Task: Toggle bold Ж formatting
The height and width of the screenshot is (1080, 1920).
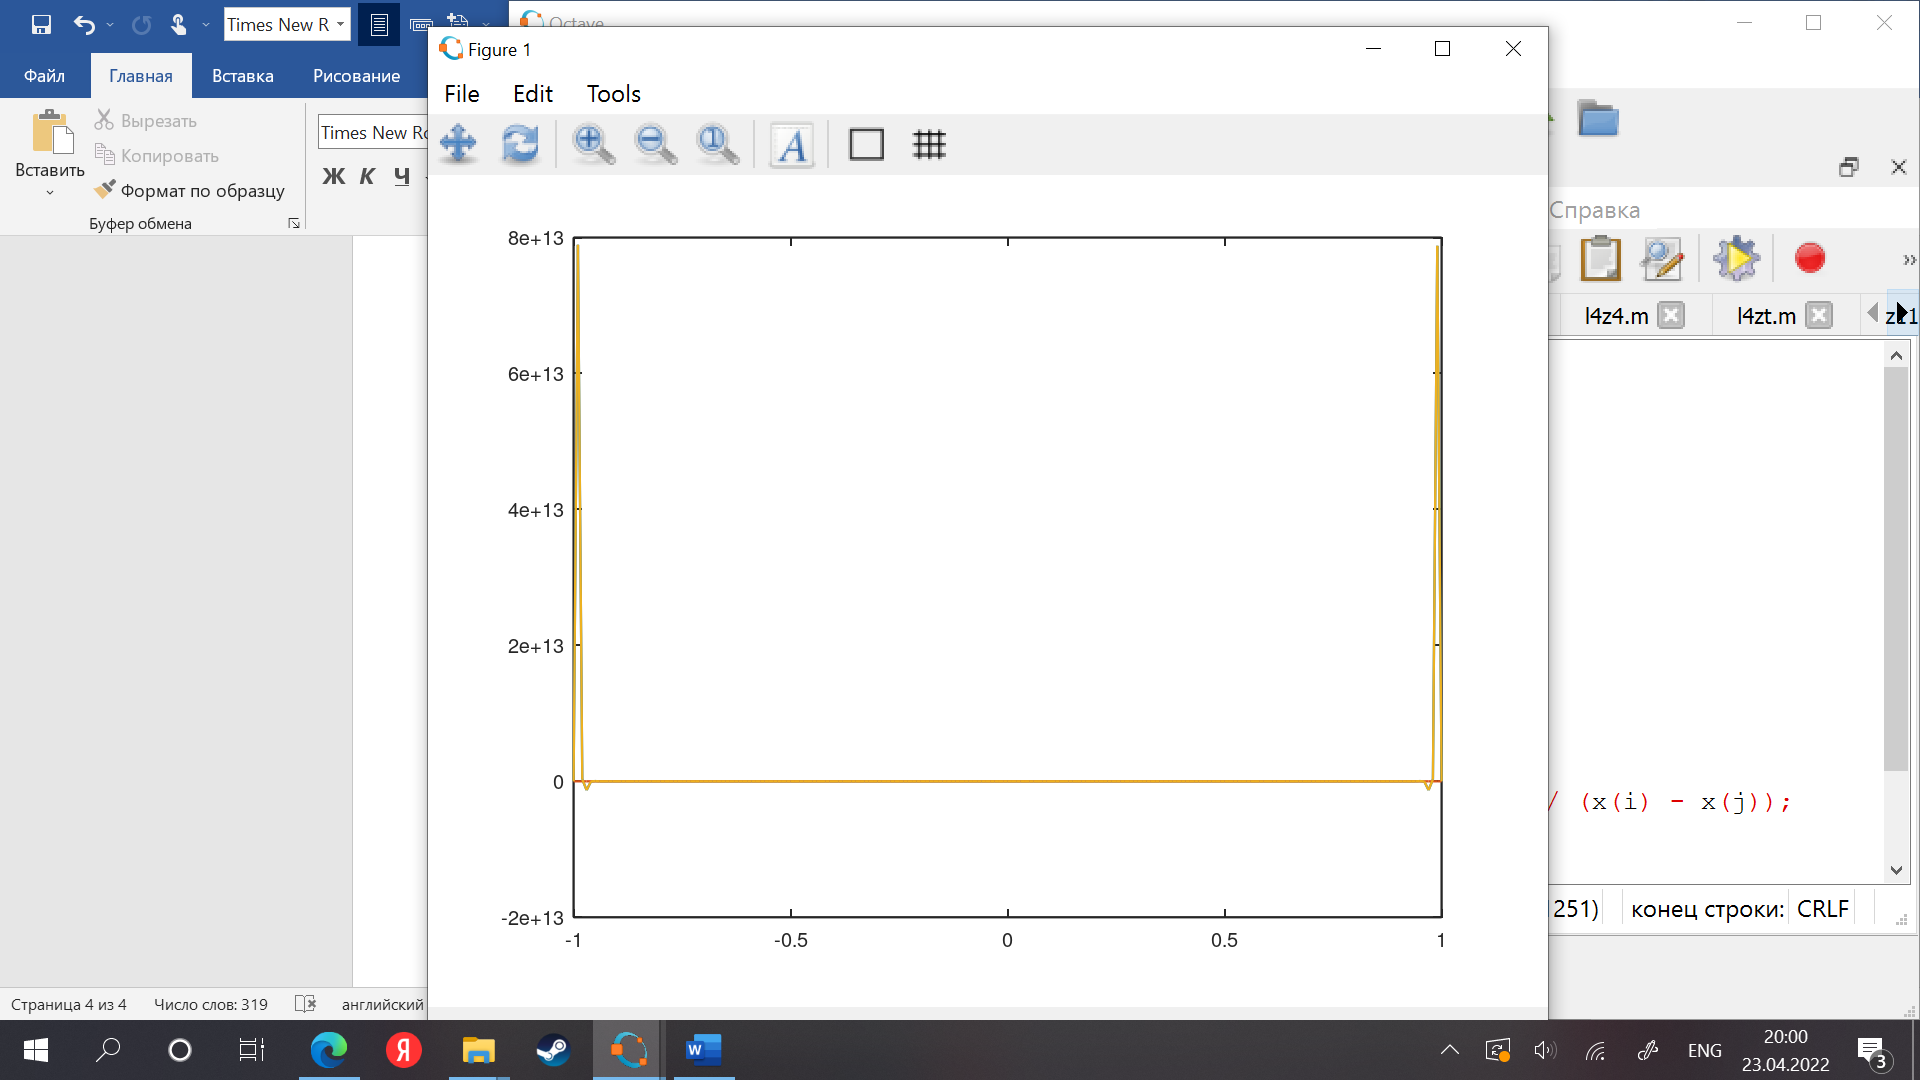Action: point(334,176)
